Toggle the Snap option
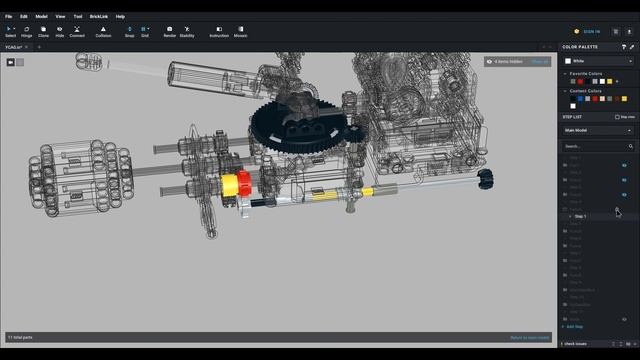This screenshot has height=360, width=640. tap(129, 31)
